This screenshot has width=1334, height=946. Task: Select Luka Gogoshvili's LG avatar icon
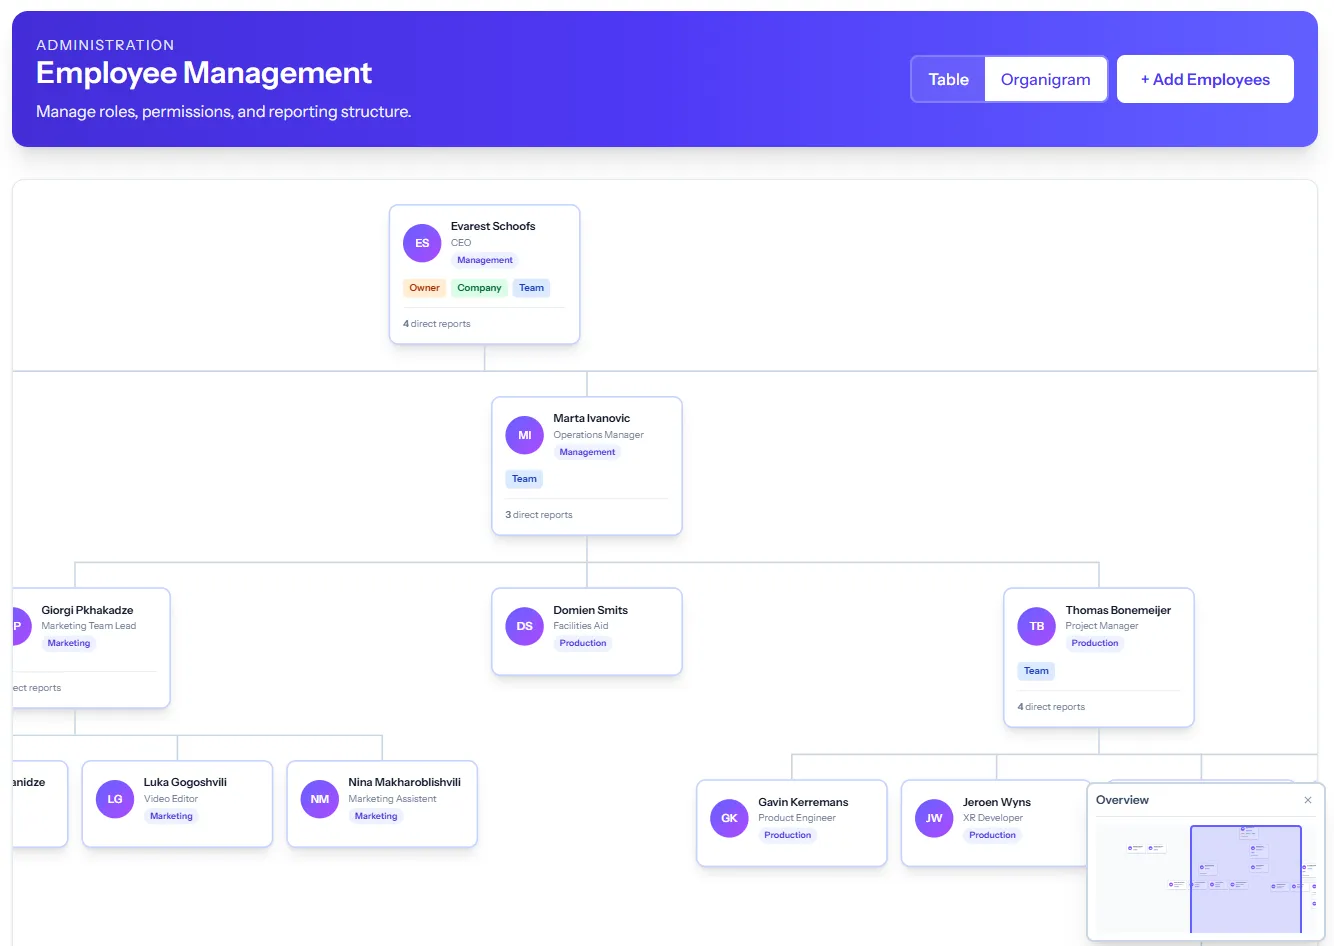(114, 798)
